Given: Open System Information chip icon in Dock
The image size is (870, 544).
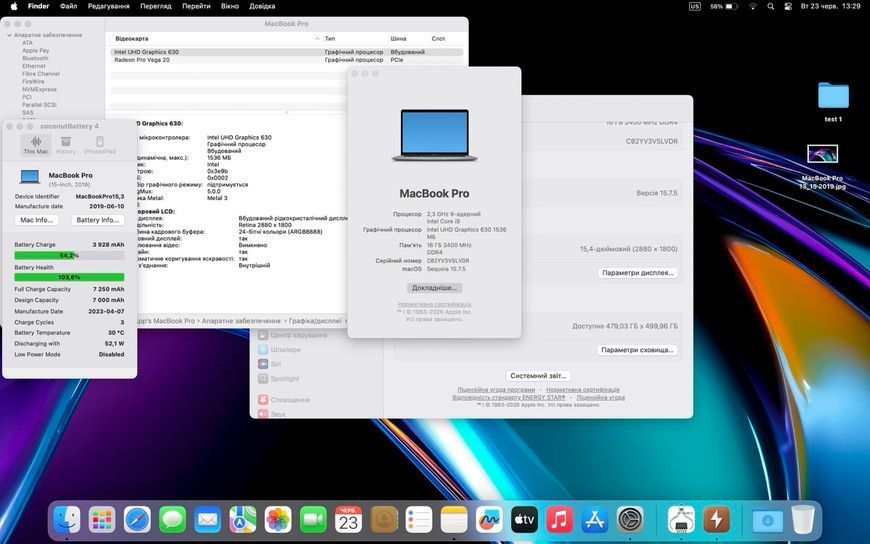Looking at the screenshot, I should pos(681,520).
